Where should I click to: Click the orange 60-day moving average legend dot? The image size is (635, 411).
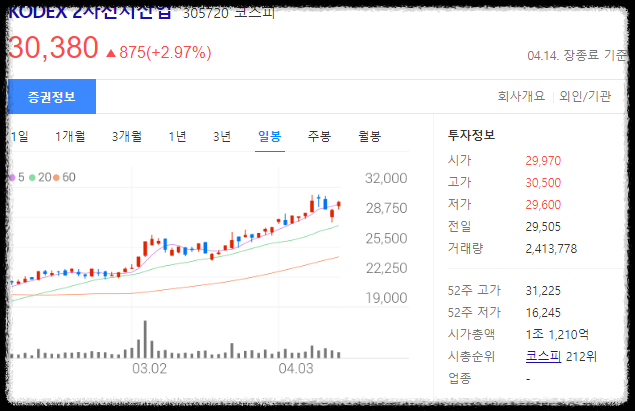[x=56, y=177]
